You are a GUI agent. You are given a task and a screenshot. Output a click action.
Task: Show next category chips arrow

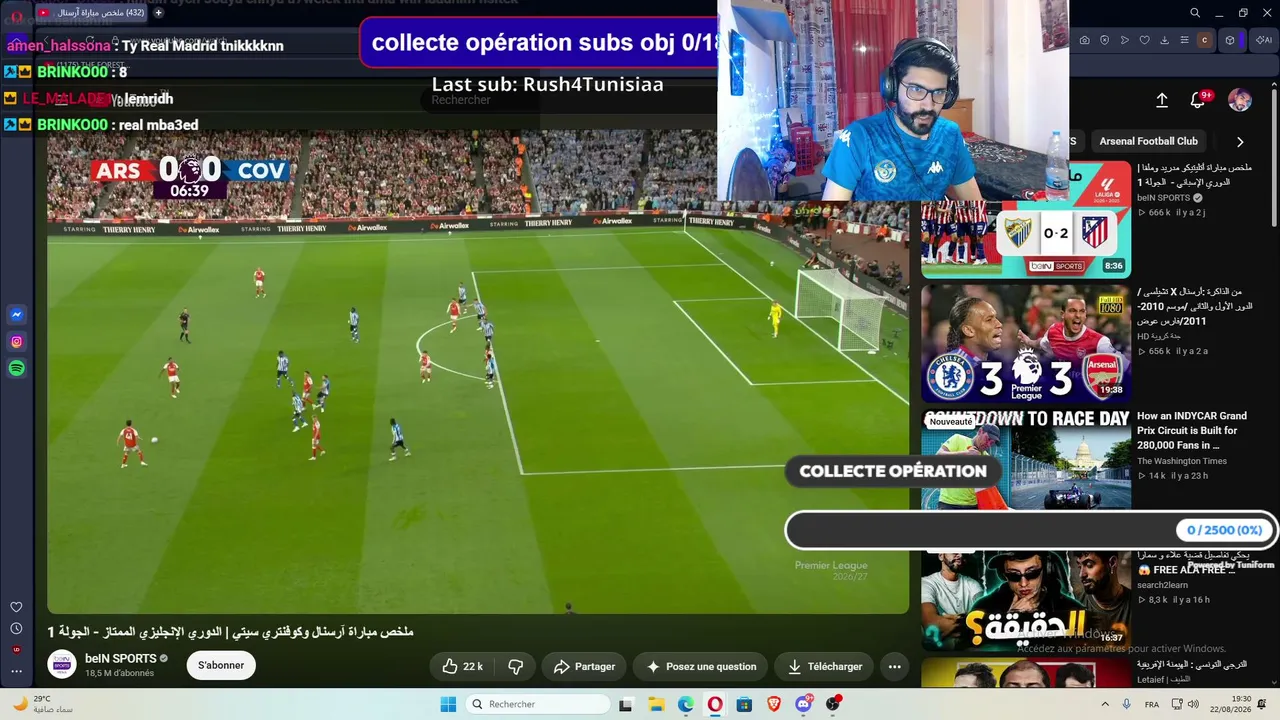pos(1240,142)
